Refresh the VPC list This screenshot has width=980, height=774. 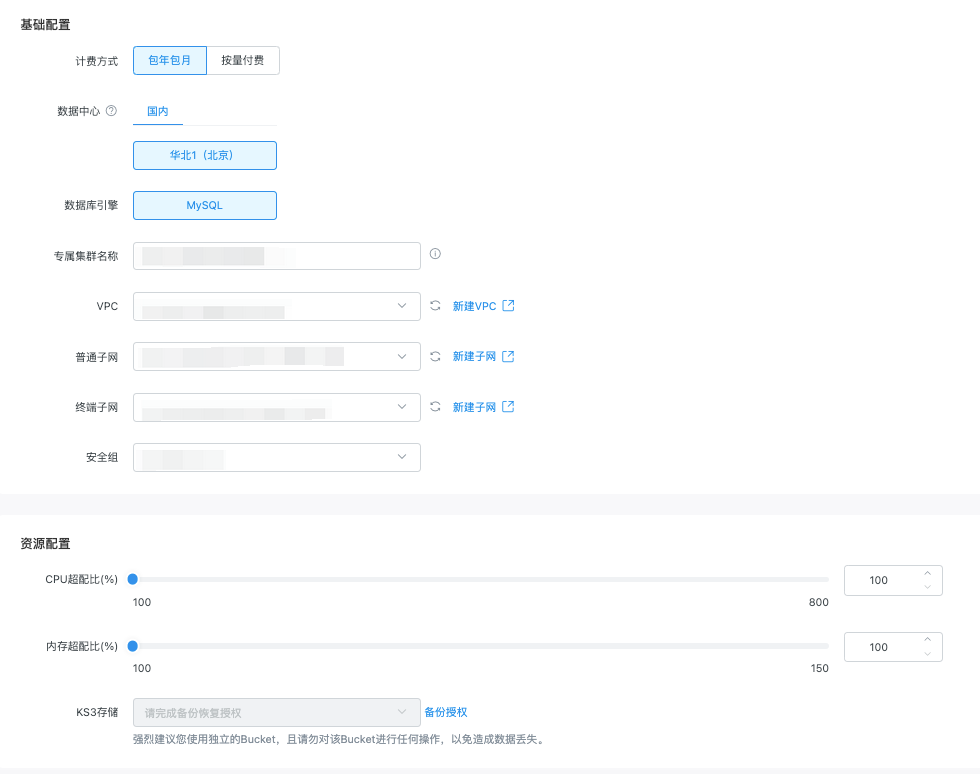(x=435, y=306)
